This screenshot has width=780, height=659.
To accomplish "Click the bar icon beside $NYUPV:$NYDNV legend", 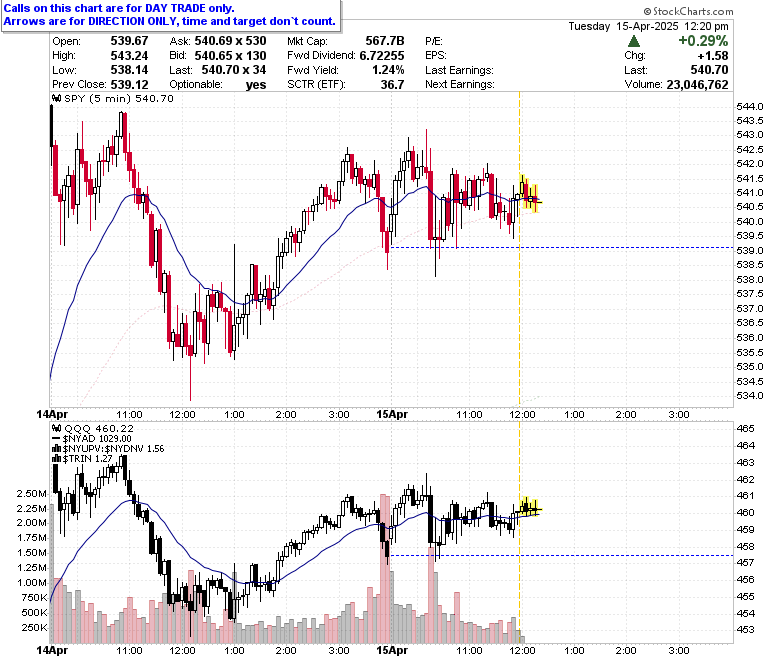I will [x=57, y=449].
